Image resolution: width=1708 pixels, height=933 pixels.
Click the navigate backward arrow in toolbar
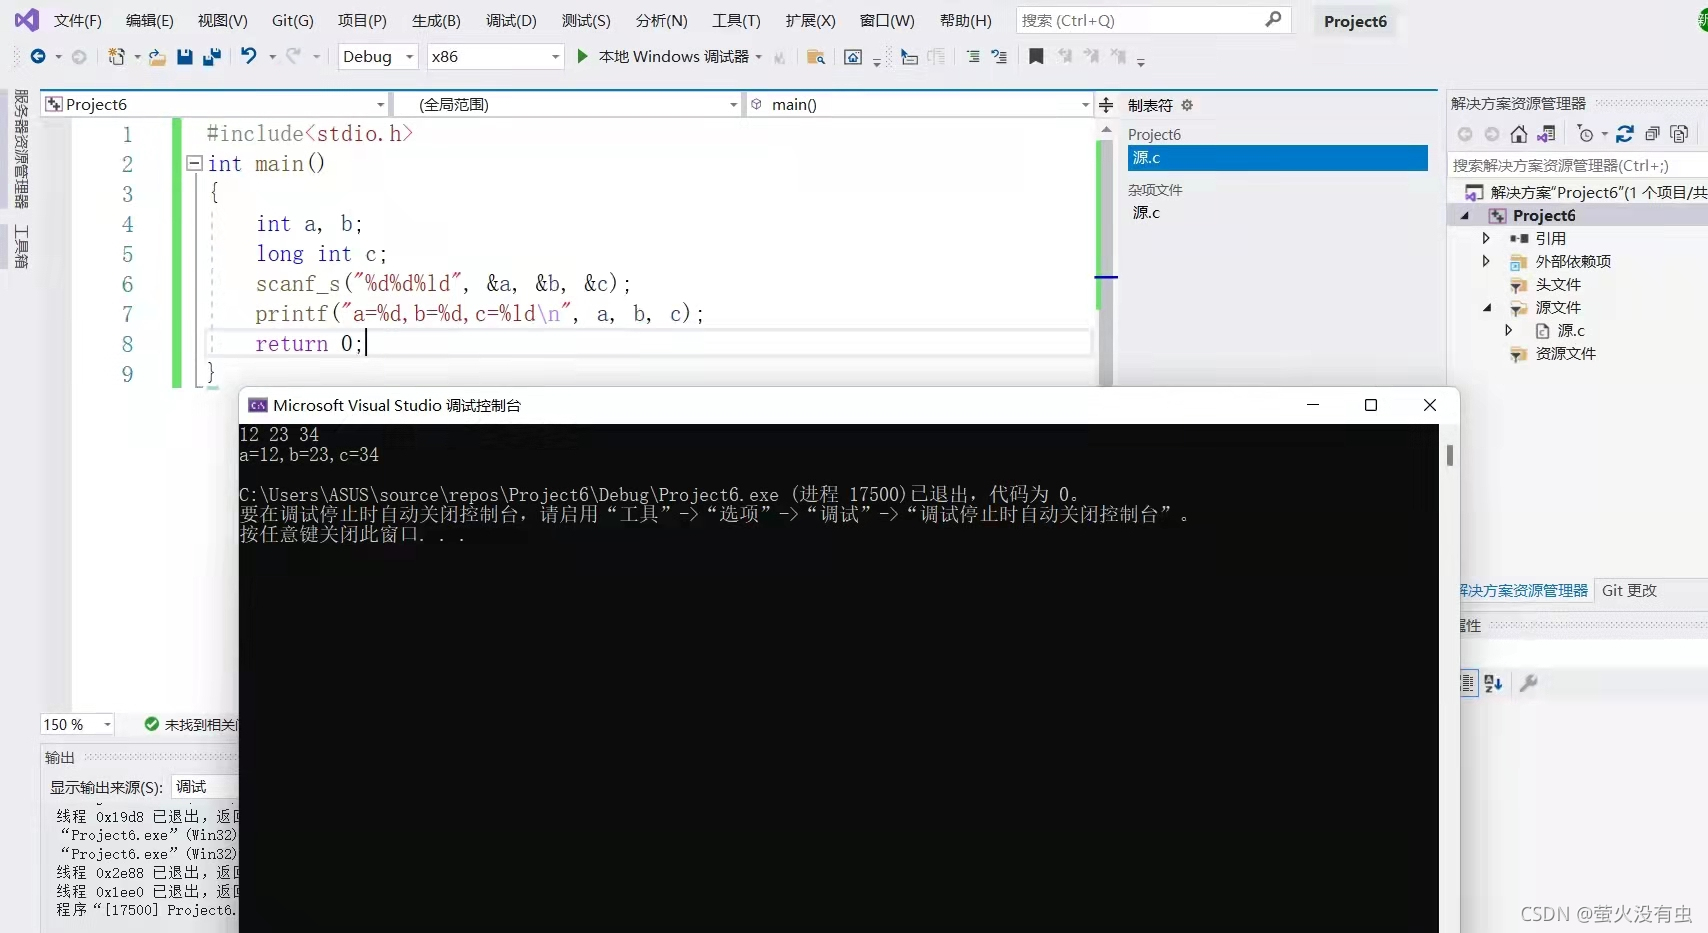38,57
